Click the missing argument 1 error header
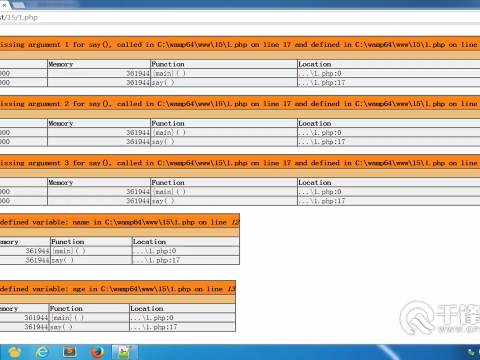This screenshot has width=480, height=360. (x=240, y=44)
